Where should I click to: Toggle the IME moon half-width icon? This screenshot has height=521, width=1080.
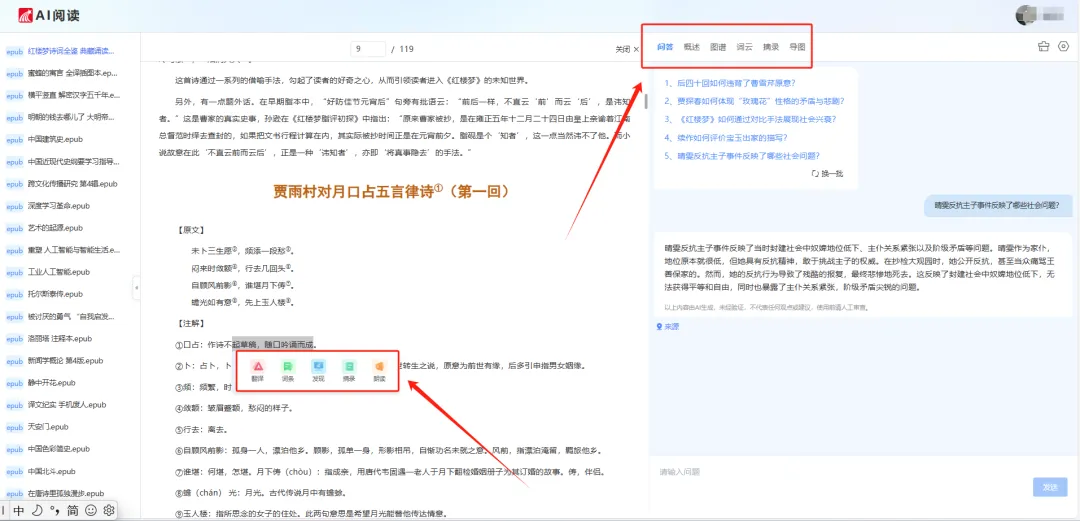point(37,511)
